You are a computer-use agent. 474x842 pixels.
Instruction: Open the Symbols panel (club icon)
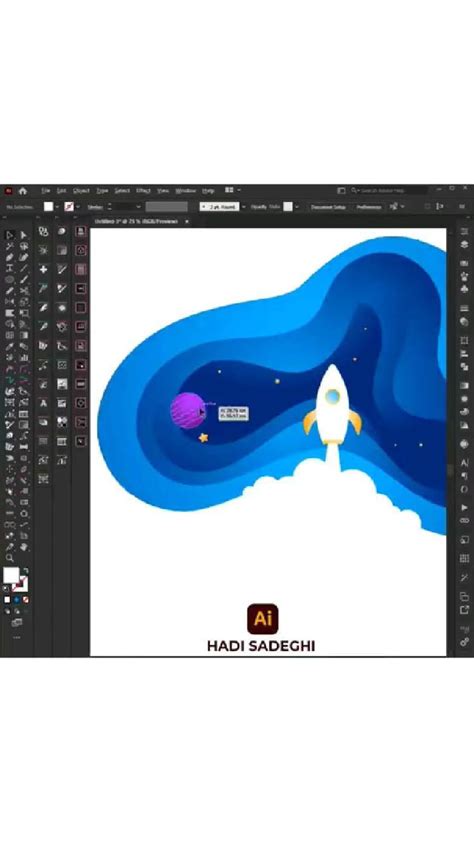pos(464,289)
